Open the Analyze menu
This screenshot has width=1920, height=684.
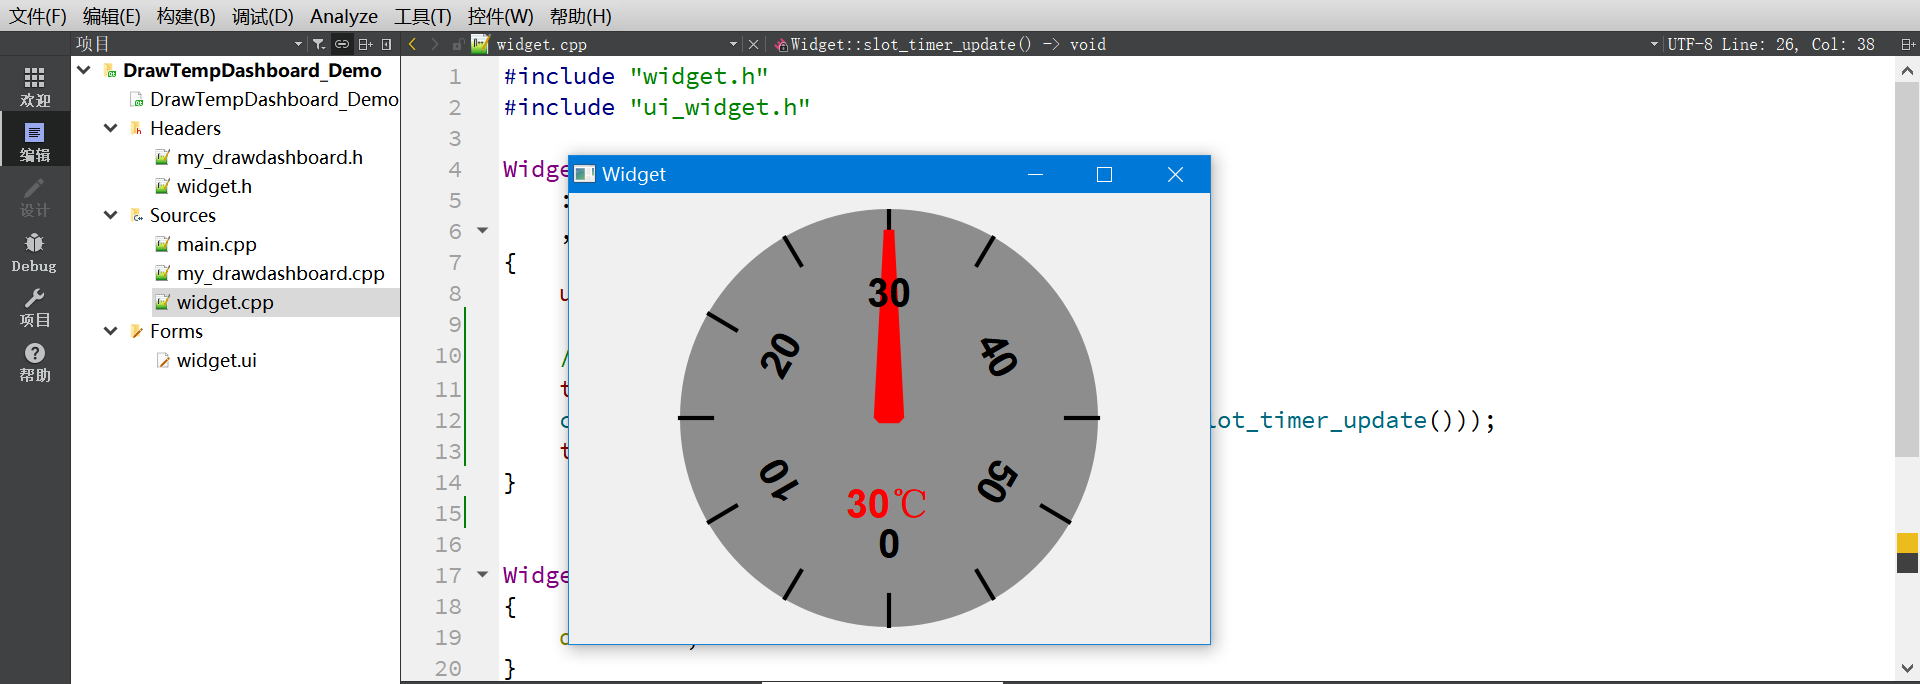tap(343, 16)
